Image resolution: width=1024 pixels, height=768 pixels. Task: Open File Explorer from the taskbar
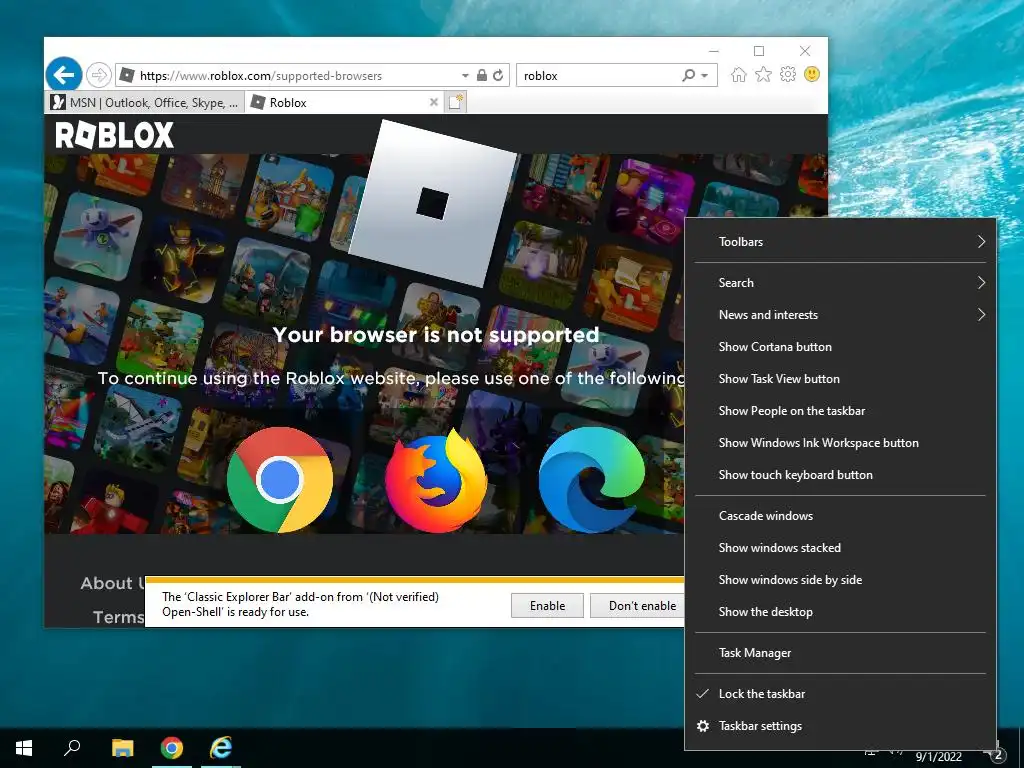click(x=122, y=748)
